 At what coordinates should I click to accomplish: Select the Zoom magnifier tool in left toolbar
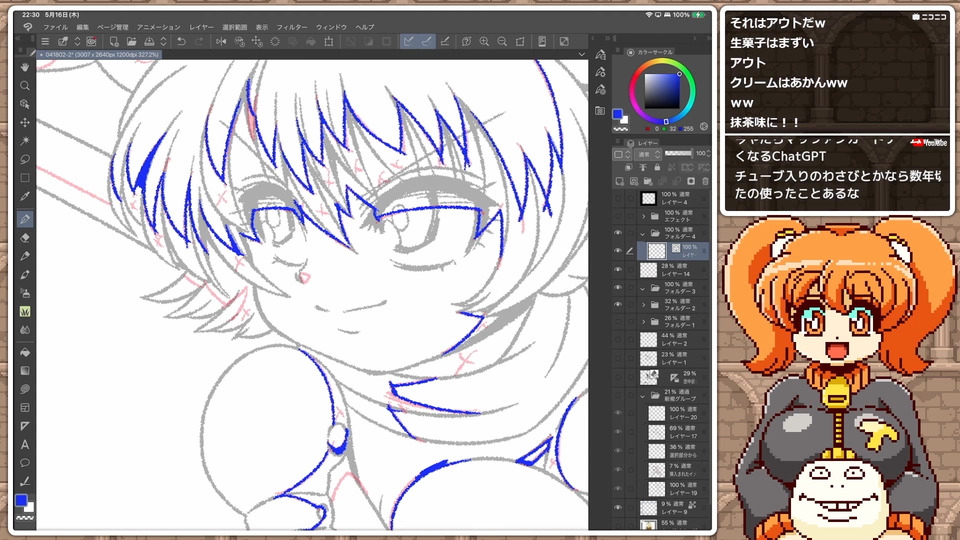[24, 86]
